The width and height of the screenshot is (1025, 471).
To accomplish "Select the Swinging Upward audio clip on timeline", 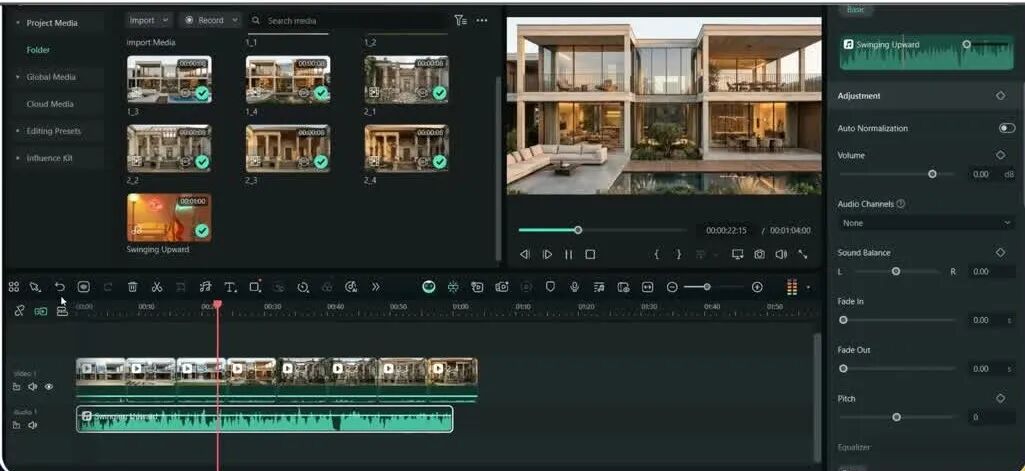I will click(x=265, y=419).
